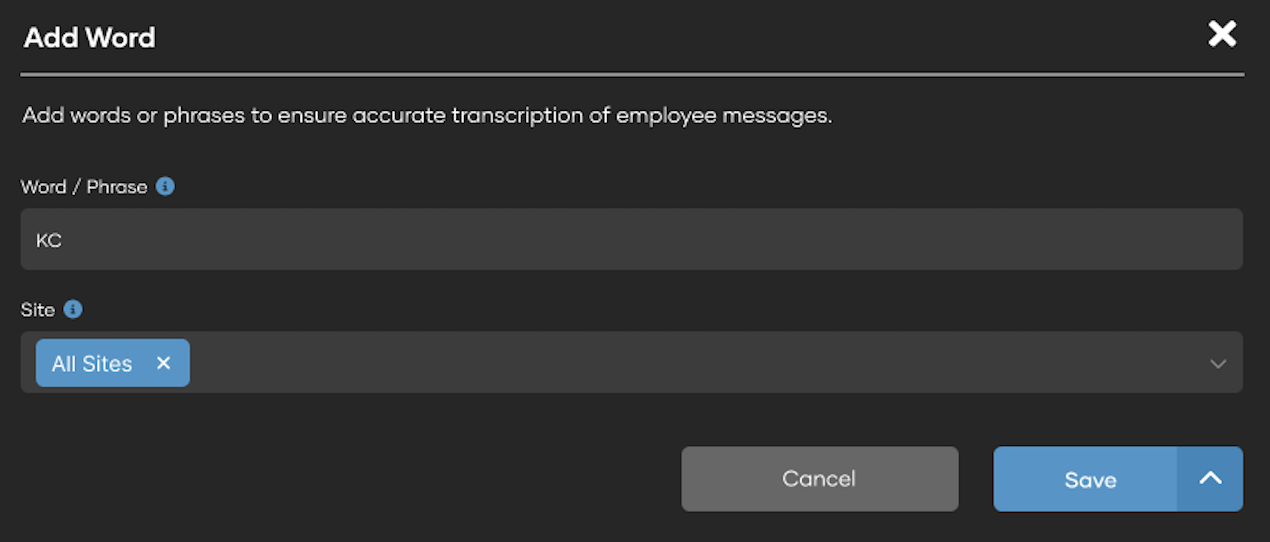Show Site help tooltip icon
This screenshot has height=542, width=1270.
[73, 309]
